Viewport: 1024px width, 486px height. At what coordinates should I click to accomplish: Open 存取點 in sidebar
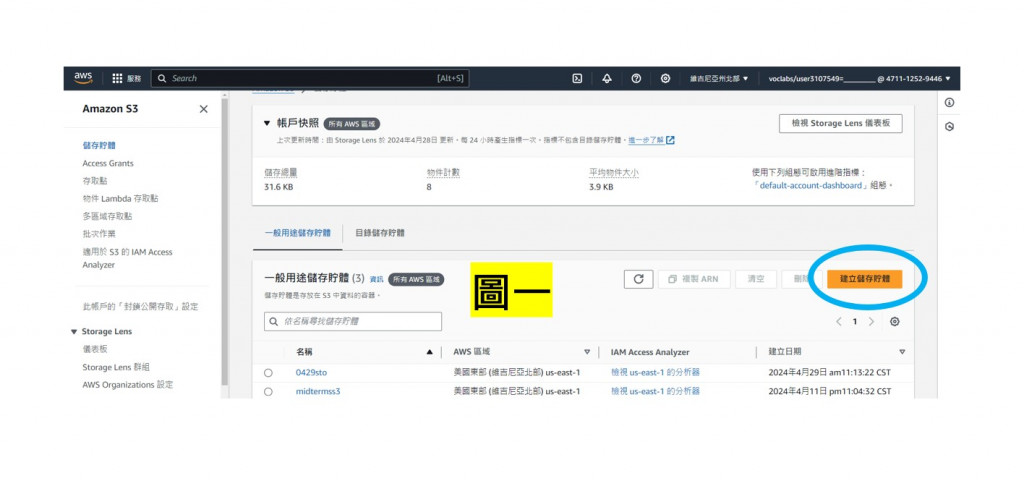tap(95, 181)
